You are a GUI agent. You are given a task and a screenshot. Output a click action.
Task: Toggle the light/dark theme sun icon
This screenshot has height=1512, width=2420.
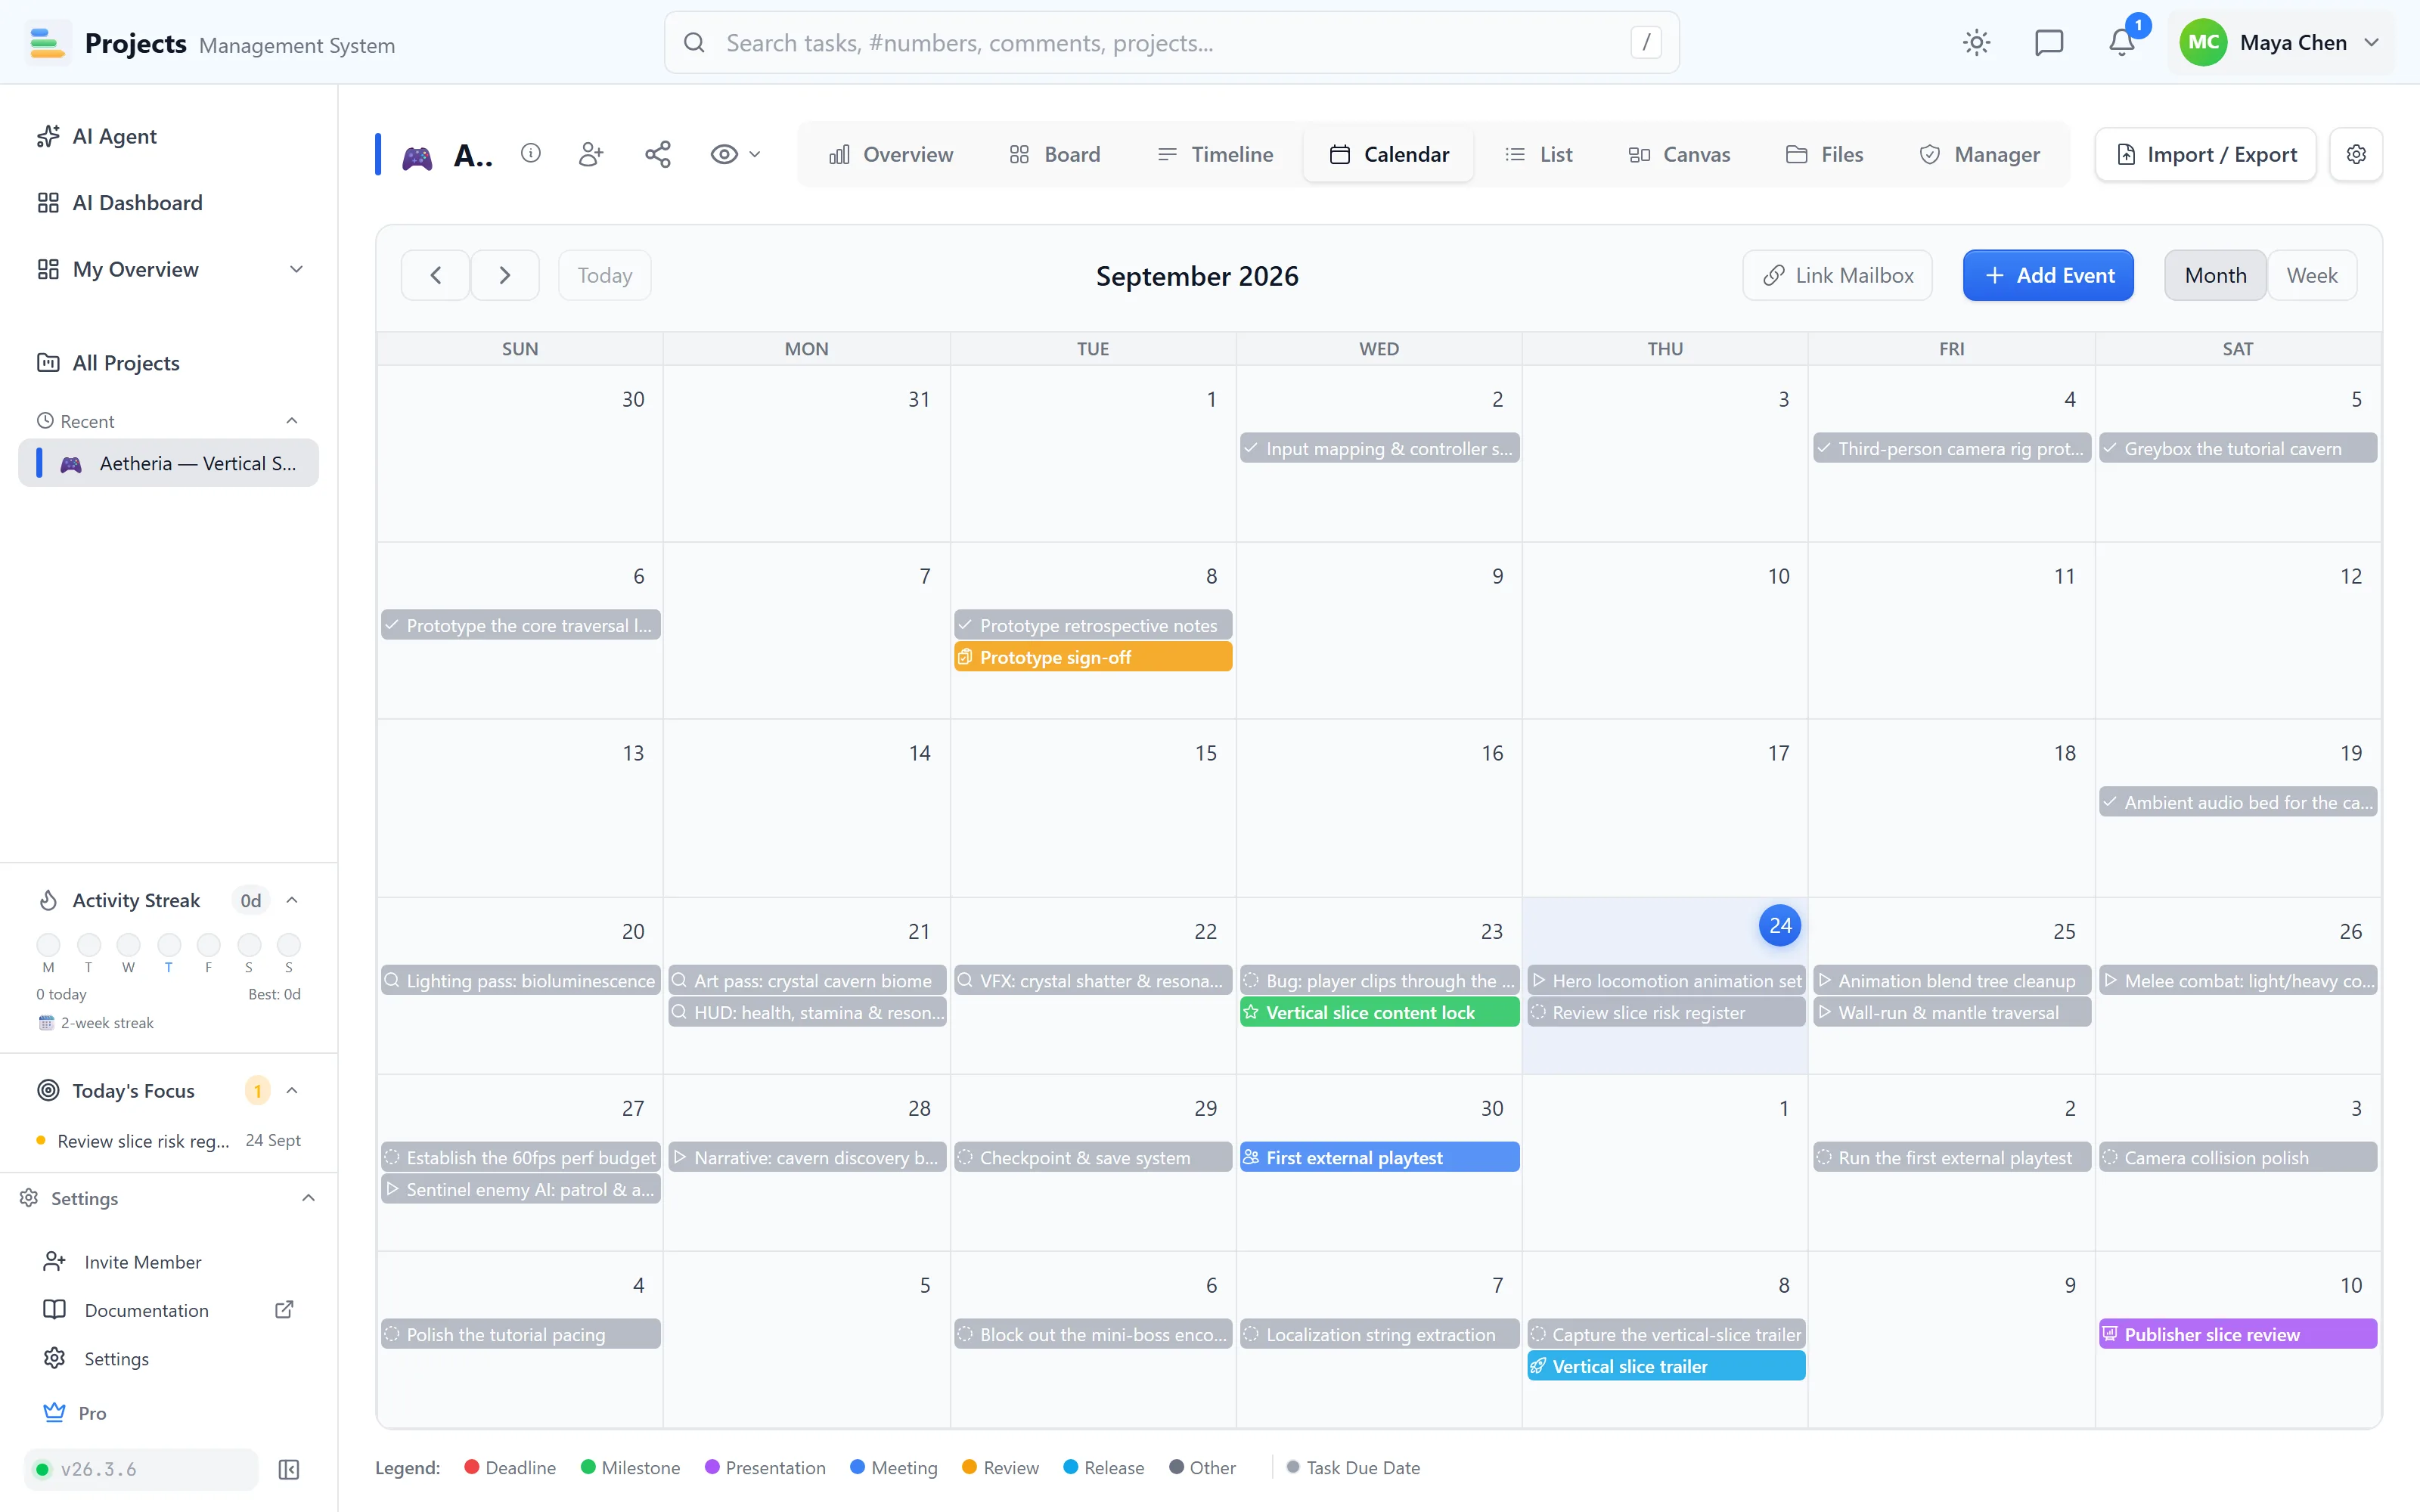click(x=1976, y=42)
